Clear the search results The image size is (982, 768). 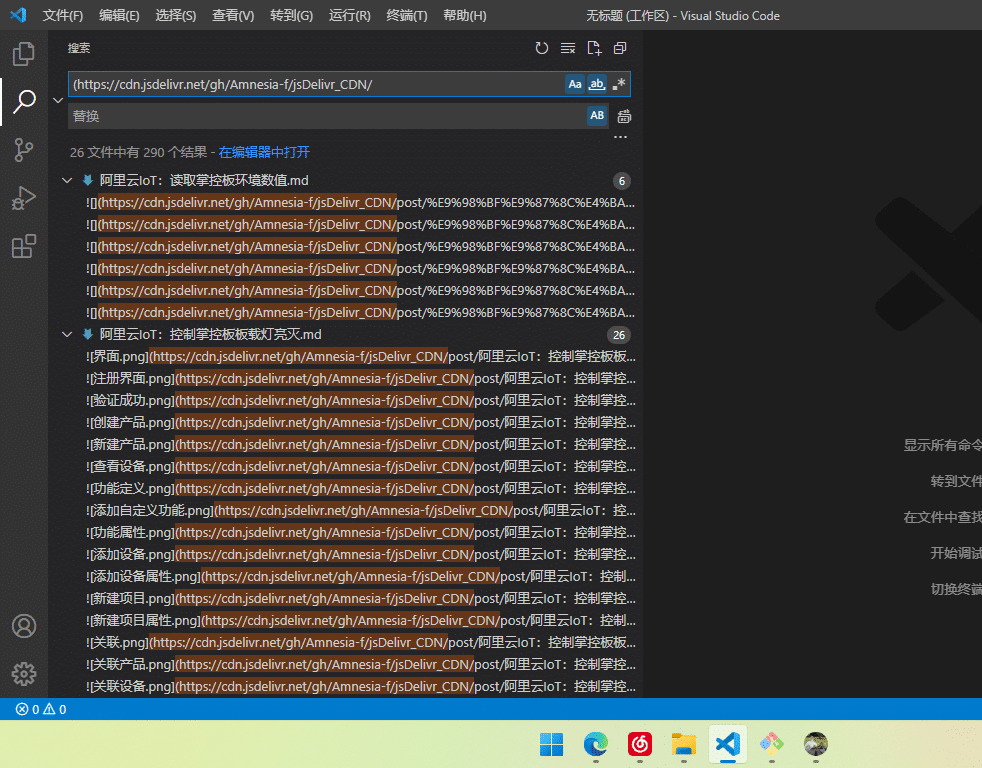568,48
